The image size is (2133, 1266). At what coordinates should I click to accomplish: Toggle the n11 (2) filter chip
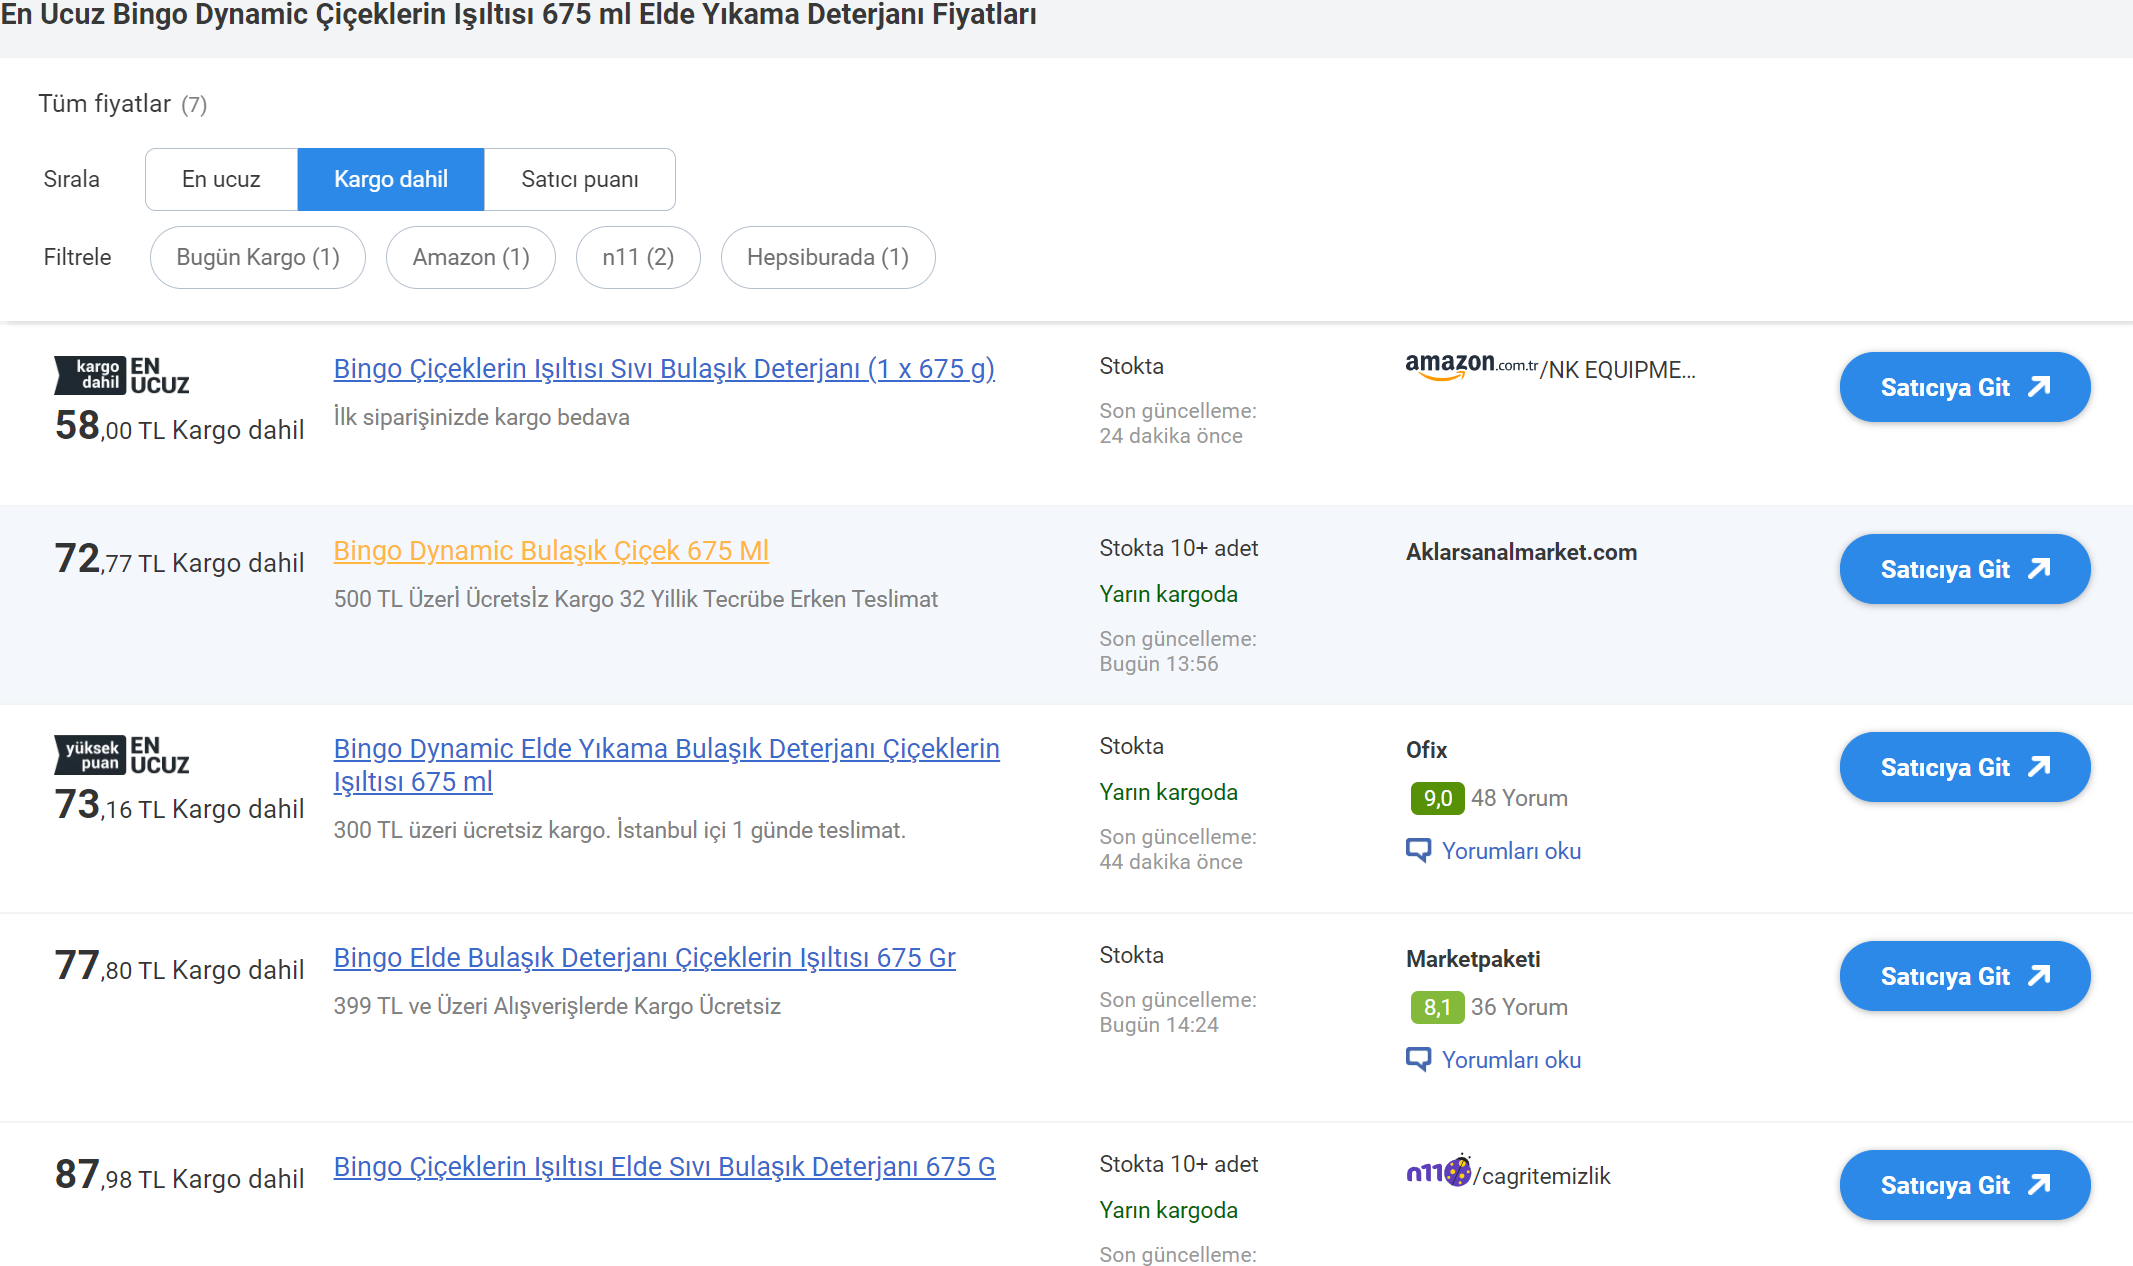(x=638, y=257)
